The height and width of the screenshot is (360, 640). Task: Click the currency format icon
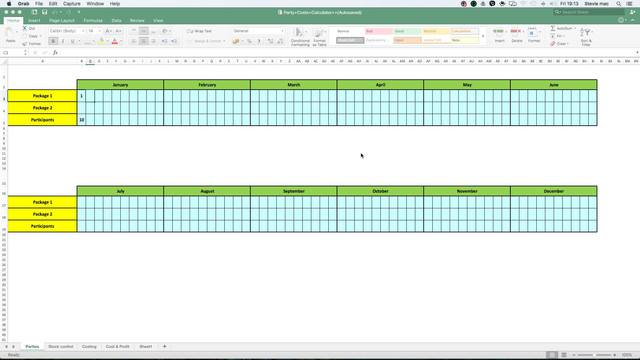236,41
